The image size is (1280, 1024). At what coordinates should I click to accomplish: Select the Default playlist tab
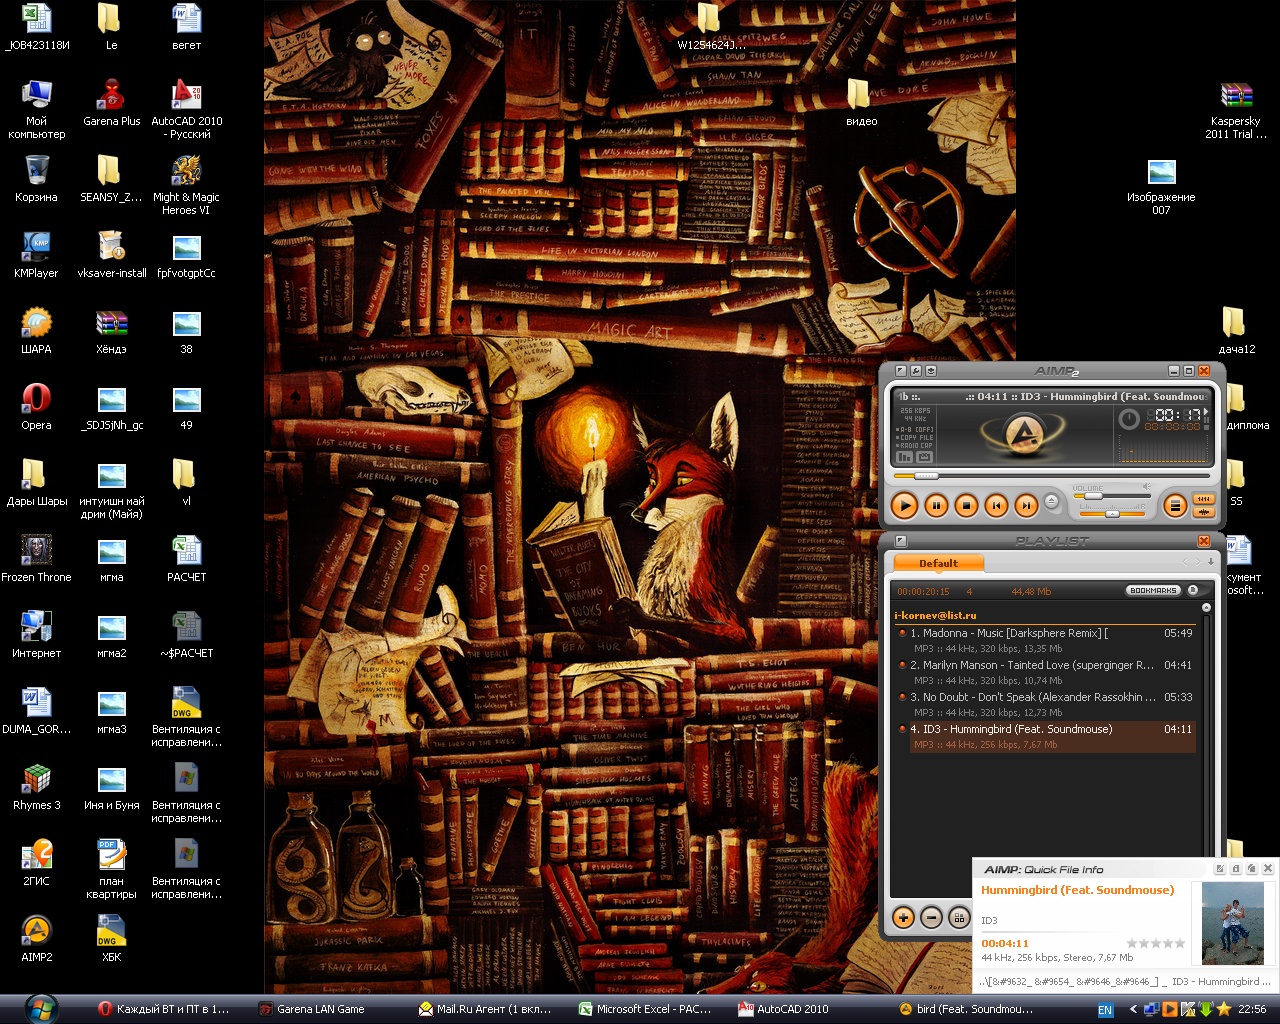pos(938,563)
